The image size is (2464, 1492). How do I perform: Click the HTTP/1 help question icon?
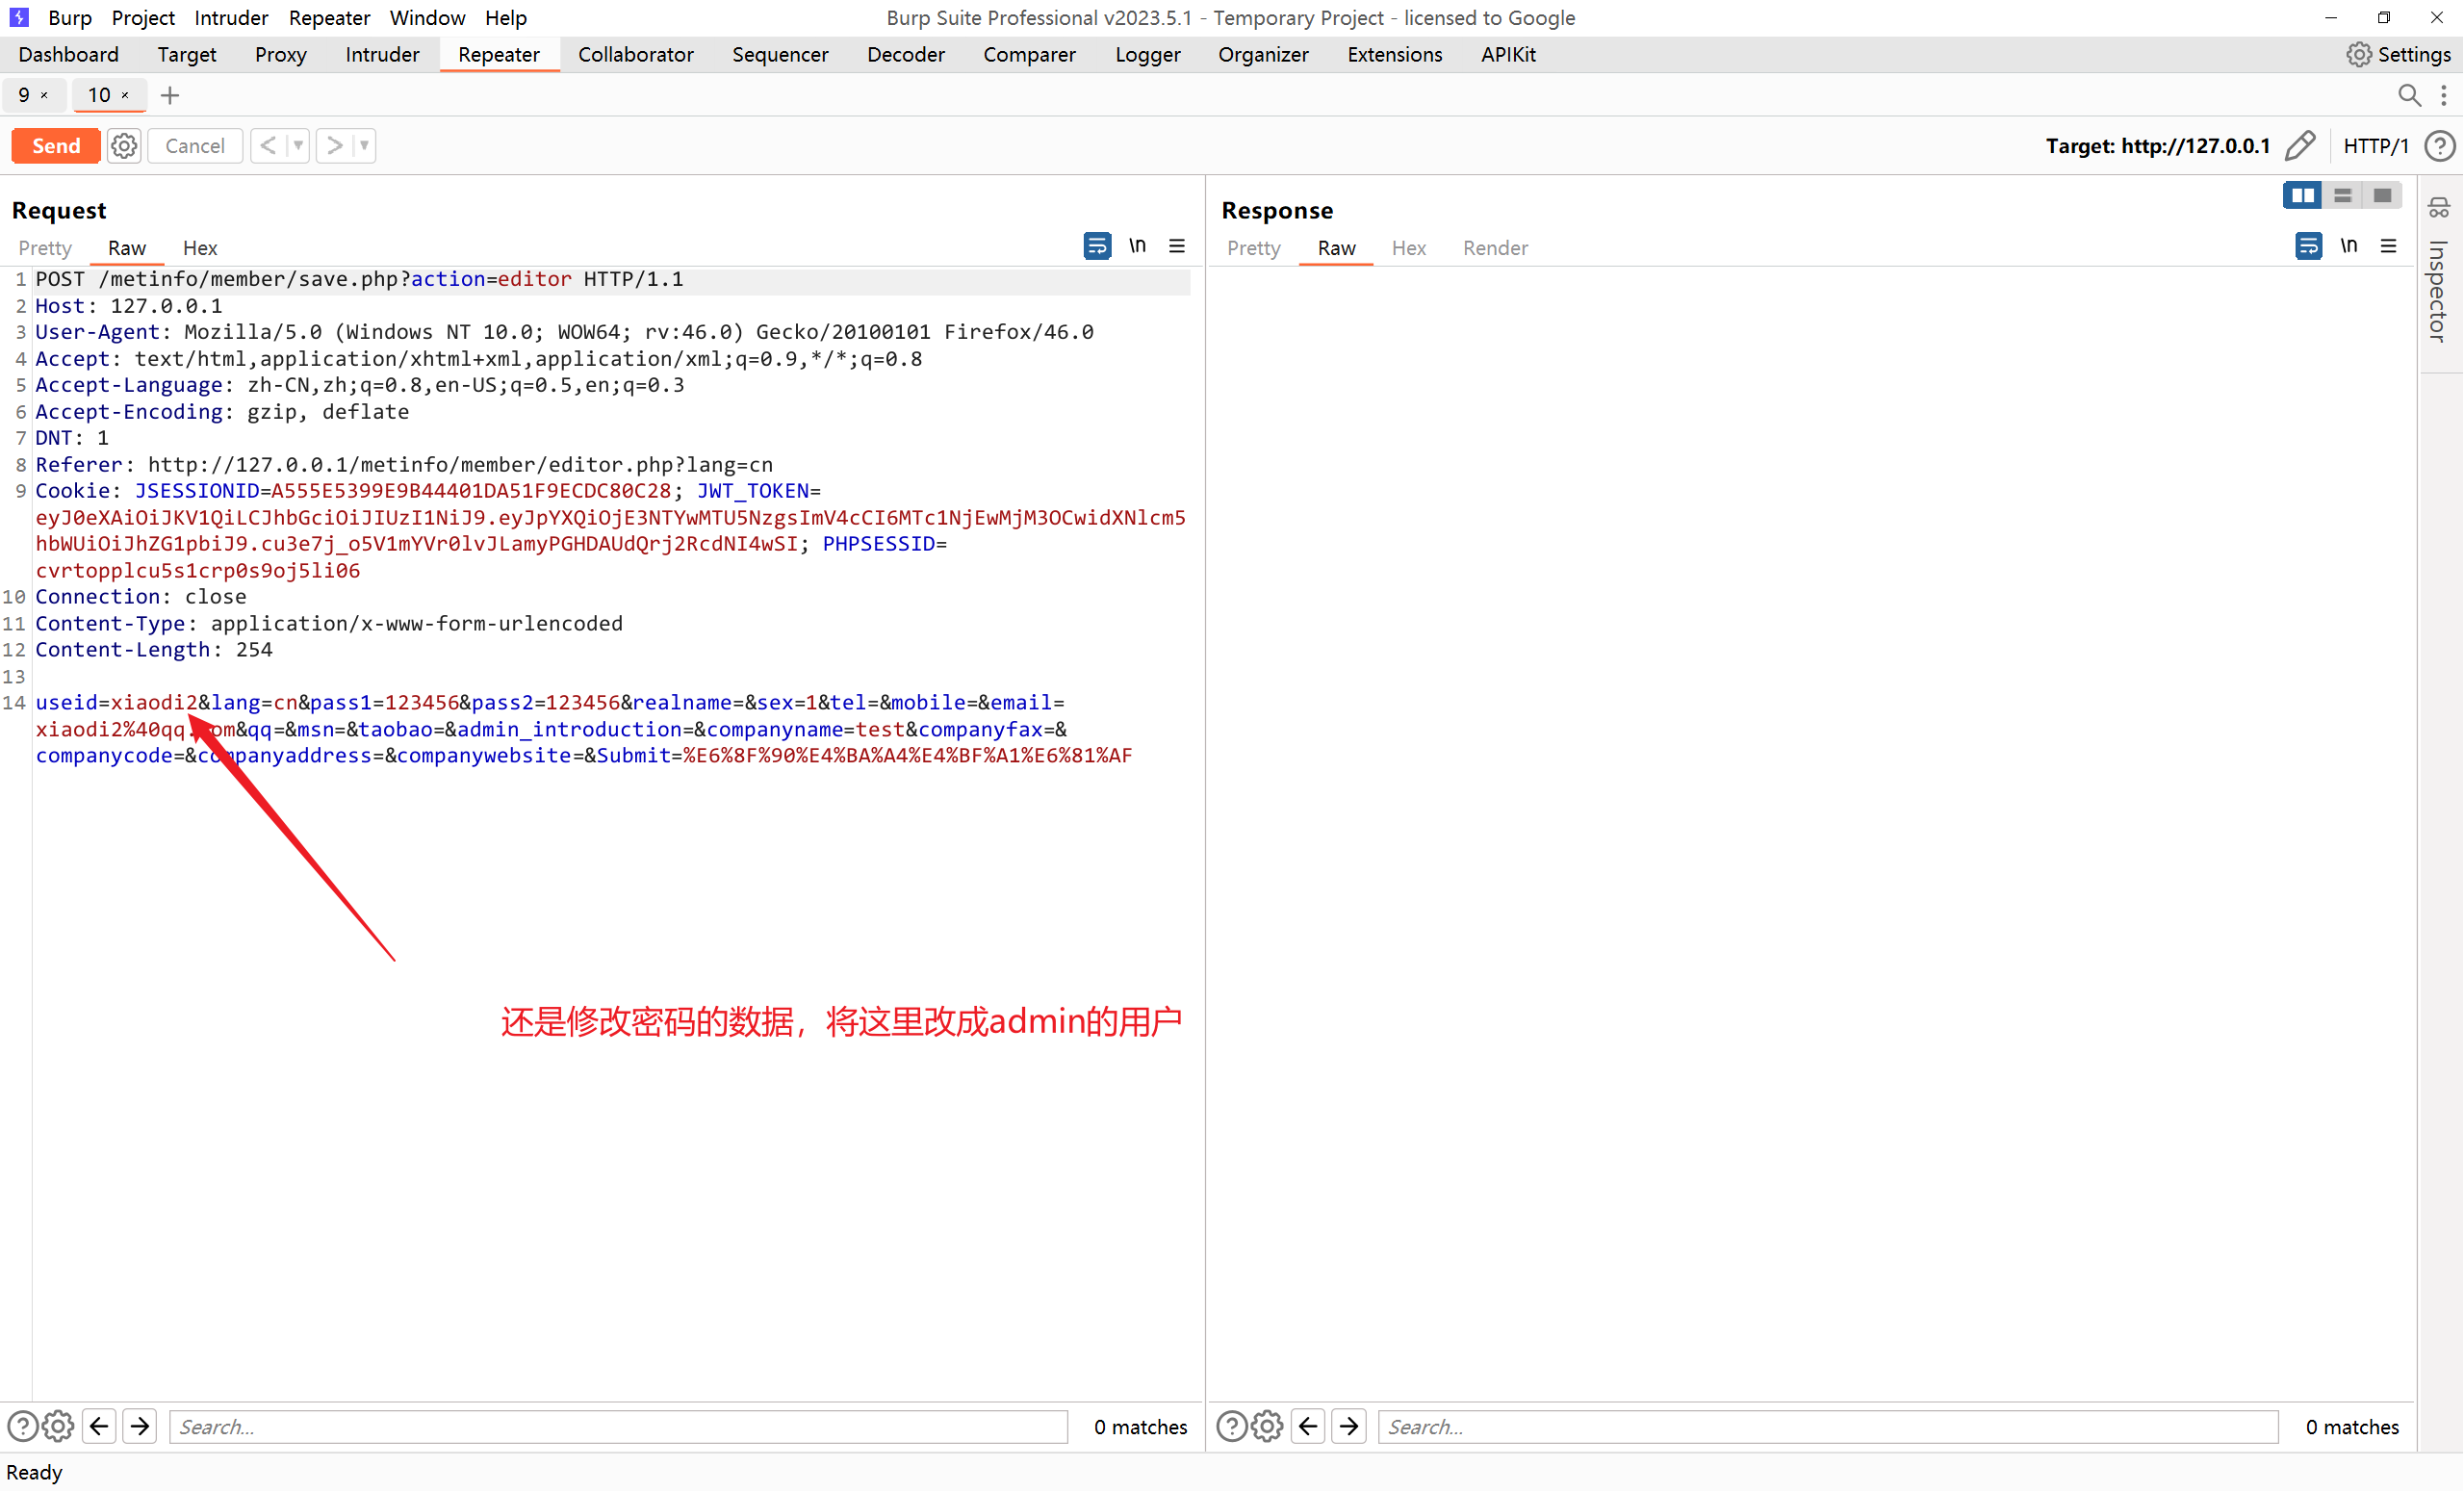click(x=2439, y=146)
